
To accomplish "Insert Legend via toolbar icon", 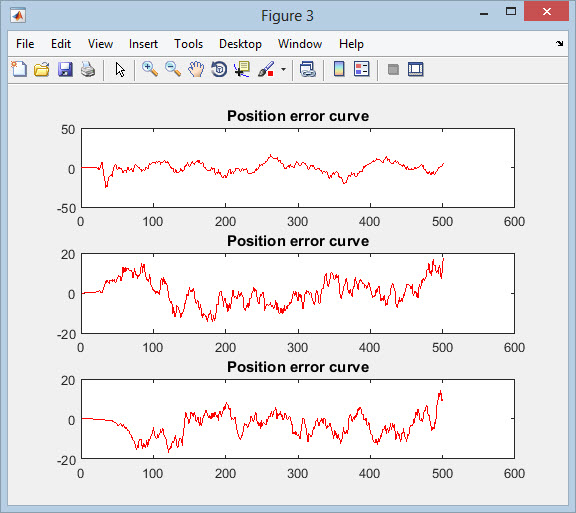I will coord(361,69).
